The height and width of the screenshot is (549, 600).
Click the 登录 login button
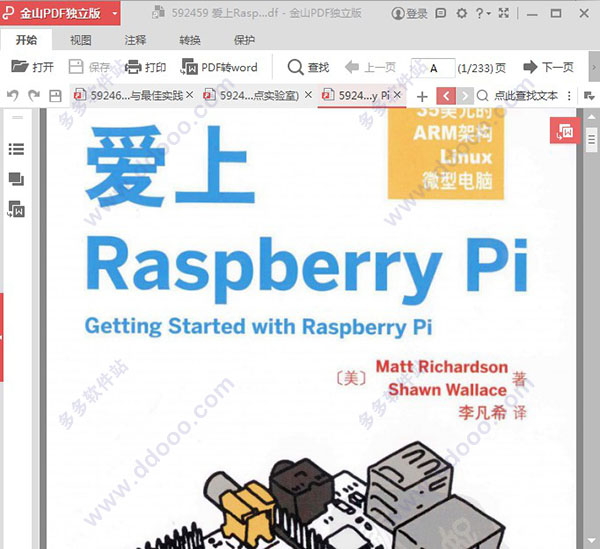[x=409, y=14]
